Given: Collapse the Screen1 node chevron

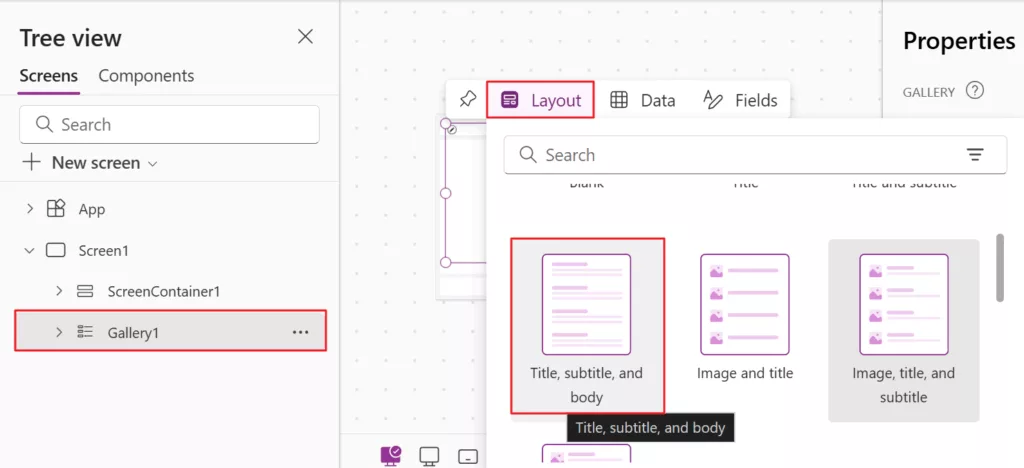Looking at the screenshot, I should [x=29, y=250].
